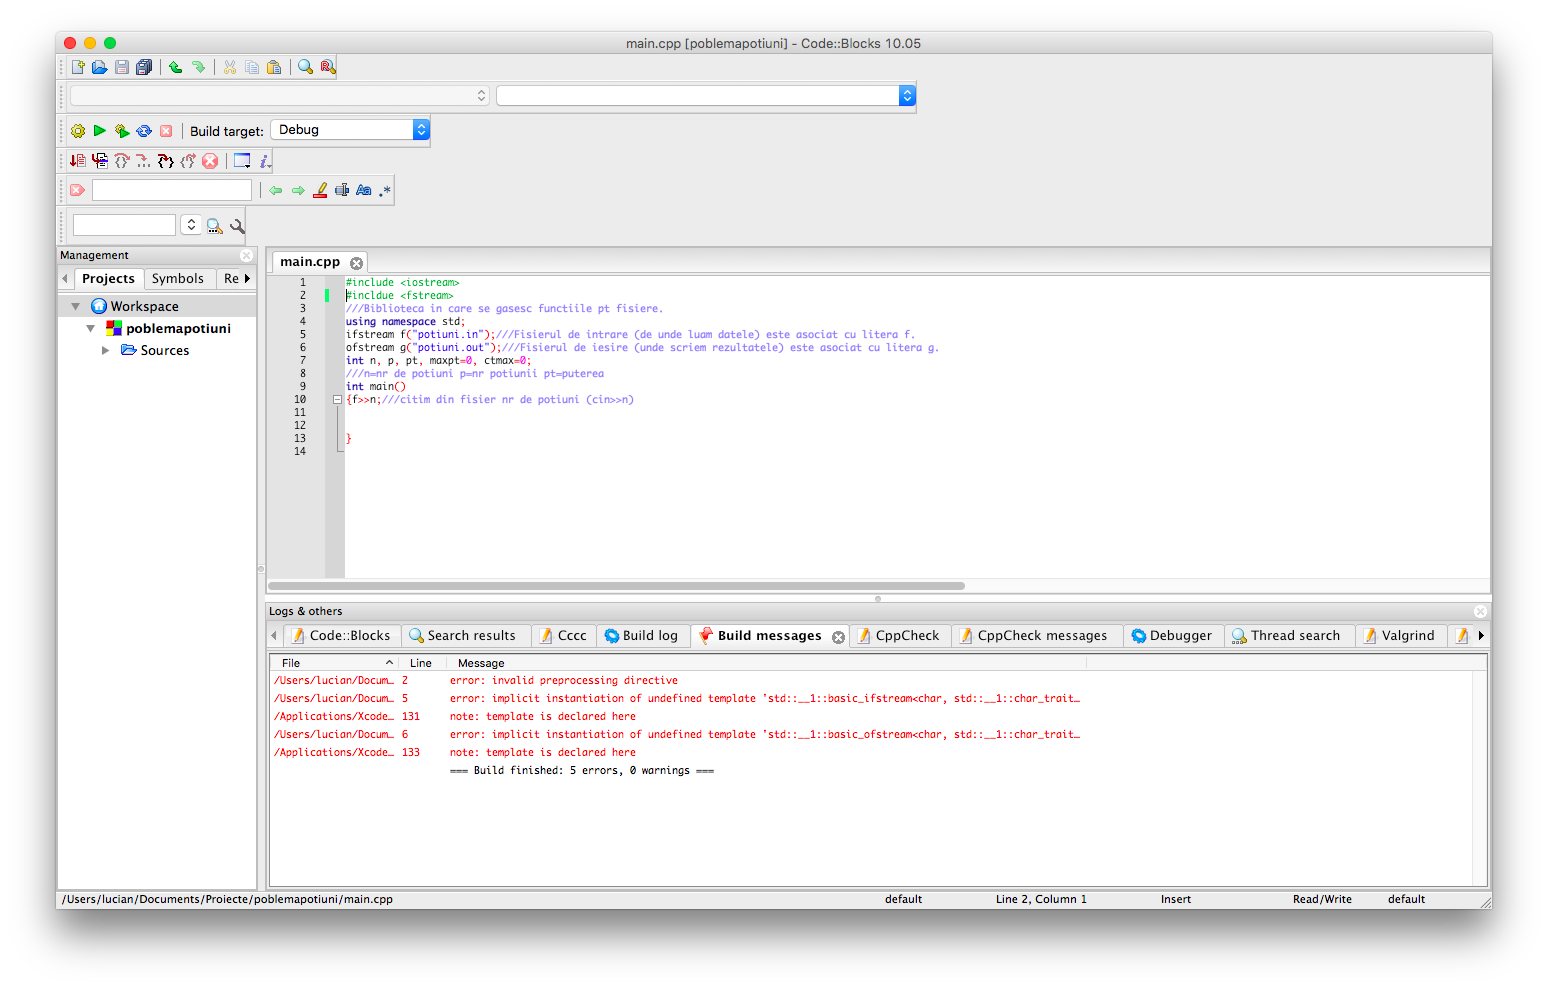Toggle the regex search option
This screenshot has height=989, width=1548.
[x=385, y=190]
